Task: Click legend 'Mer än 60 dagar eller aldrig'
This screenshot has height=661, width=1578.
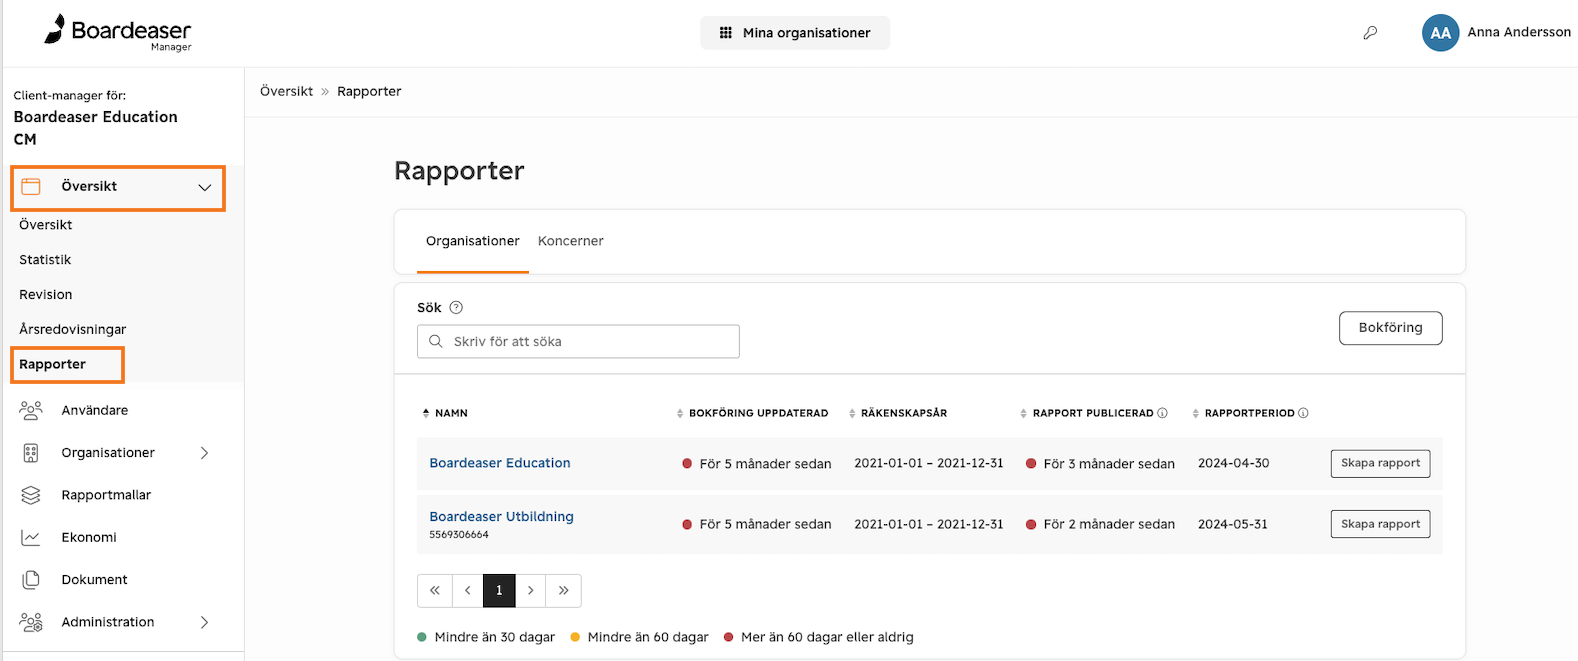Action: tap(818, 637)
